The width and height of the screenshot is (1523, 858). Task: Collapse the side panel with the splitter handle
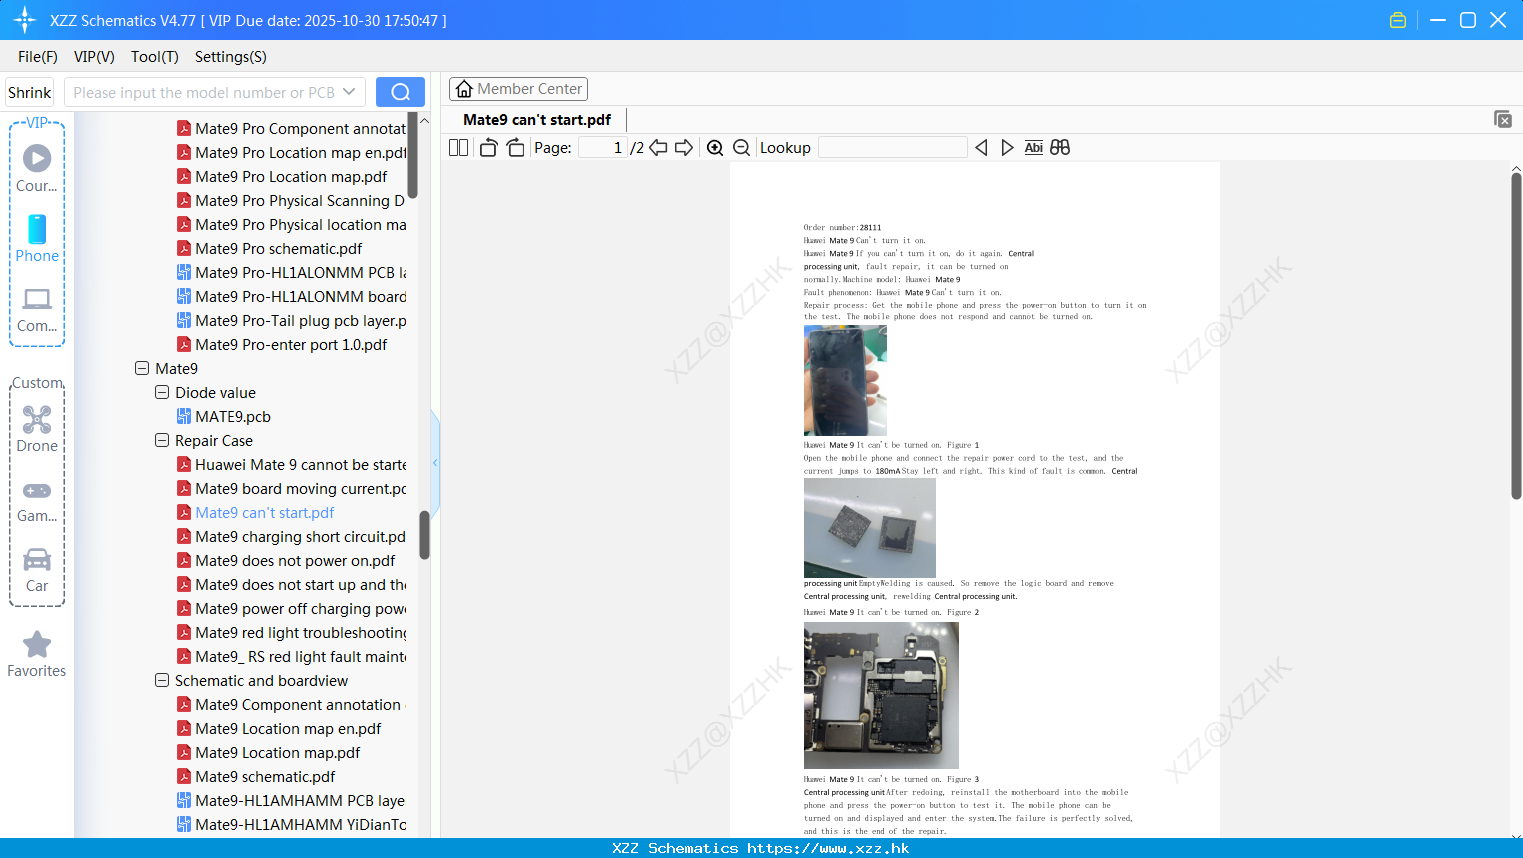click(435, 462)
